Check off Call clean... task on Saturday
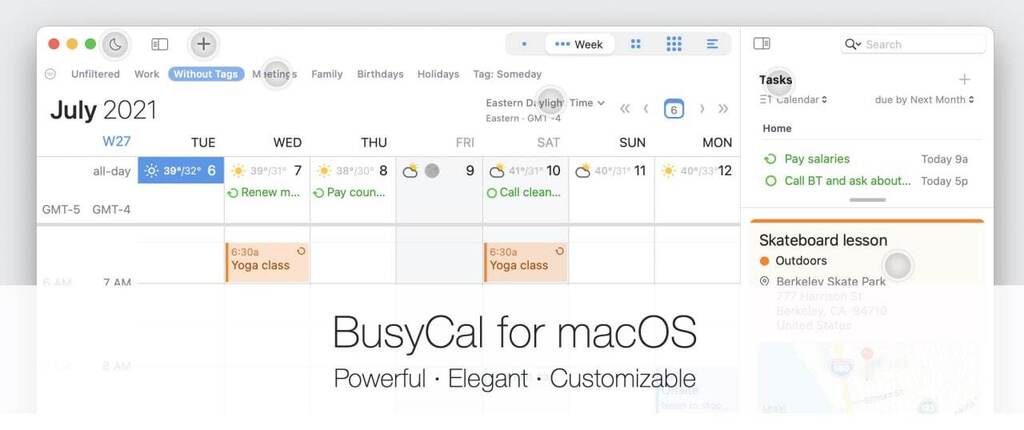Image resolution: width=1024 pixels, height=430 pixels. pyautogui.click(x=492, y=193)
